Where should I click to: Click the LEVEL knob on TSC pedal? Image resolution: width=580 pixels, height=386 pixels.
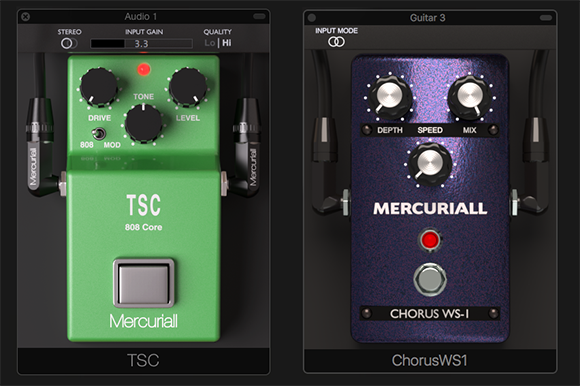coord(188,87)
